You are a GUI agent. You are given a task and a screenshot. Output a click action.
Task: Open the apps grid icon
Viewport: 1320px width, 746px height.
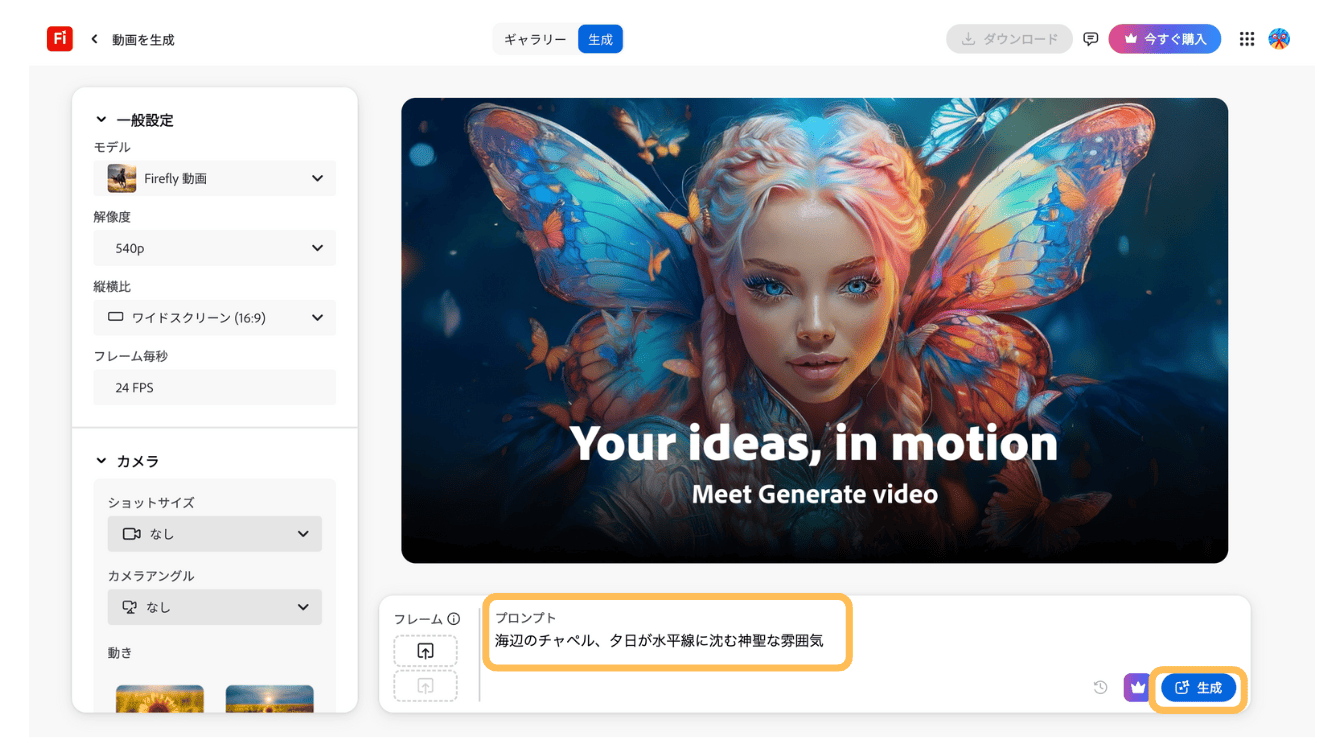click(1246, 39)
